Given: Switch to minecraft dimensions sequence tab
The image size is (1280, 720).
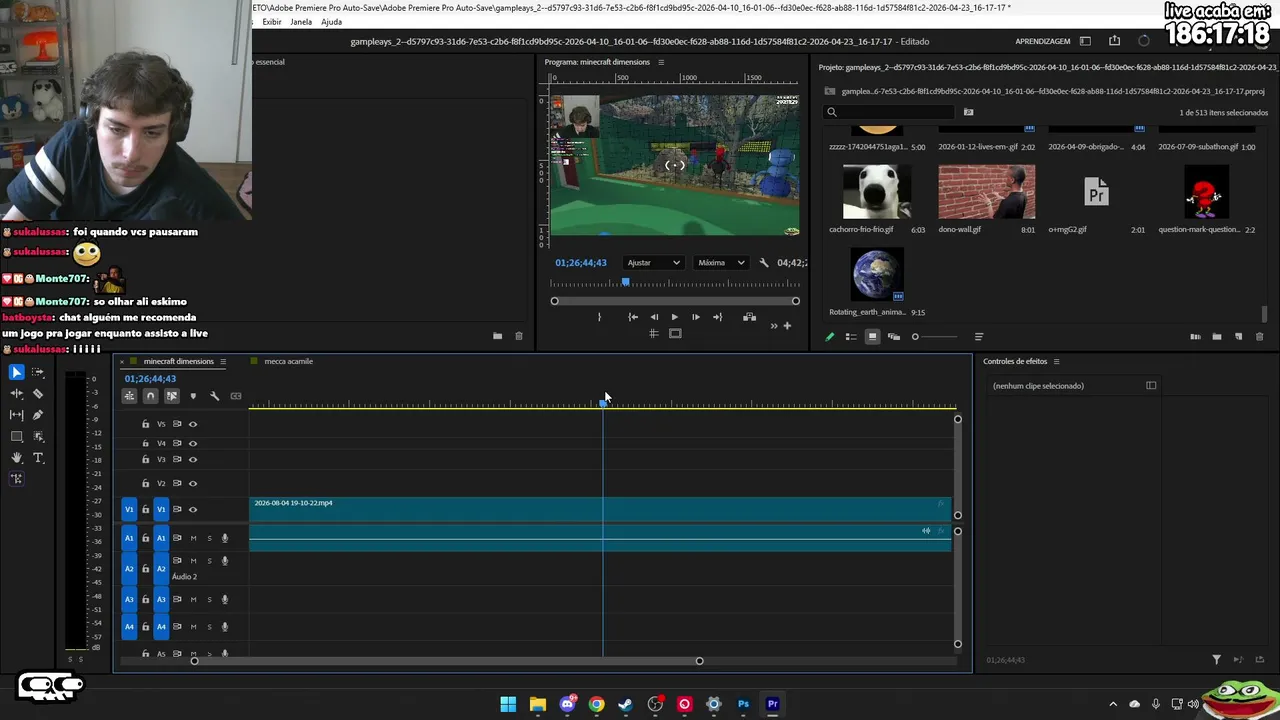Looking at the screenshot, I should [x=178, y=362].
